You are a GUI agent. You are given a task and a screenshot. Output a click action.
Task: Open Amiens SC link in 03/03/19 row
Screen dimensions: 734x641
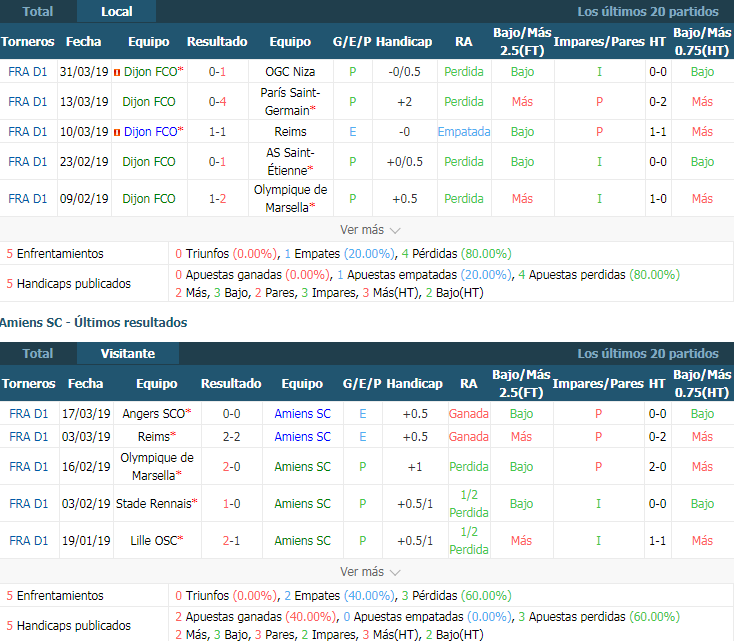(x=302, y=436)
